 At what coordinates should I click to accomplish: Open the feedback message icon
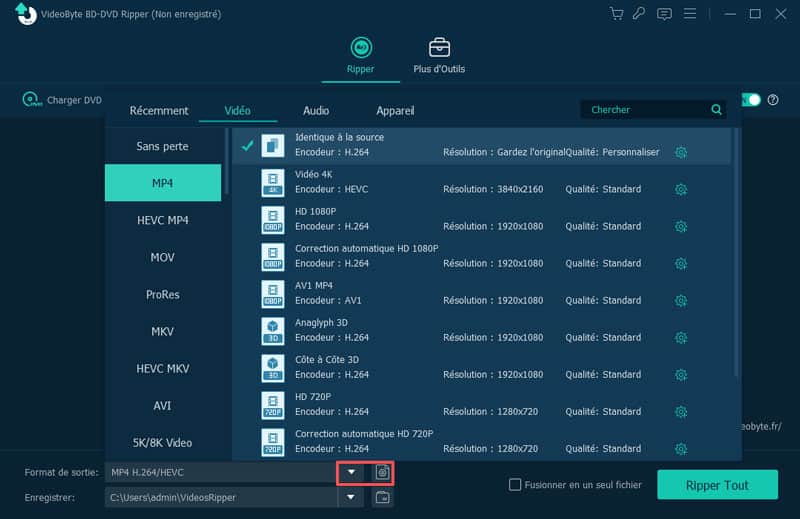[664, 14]
